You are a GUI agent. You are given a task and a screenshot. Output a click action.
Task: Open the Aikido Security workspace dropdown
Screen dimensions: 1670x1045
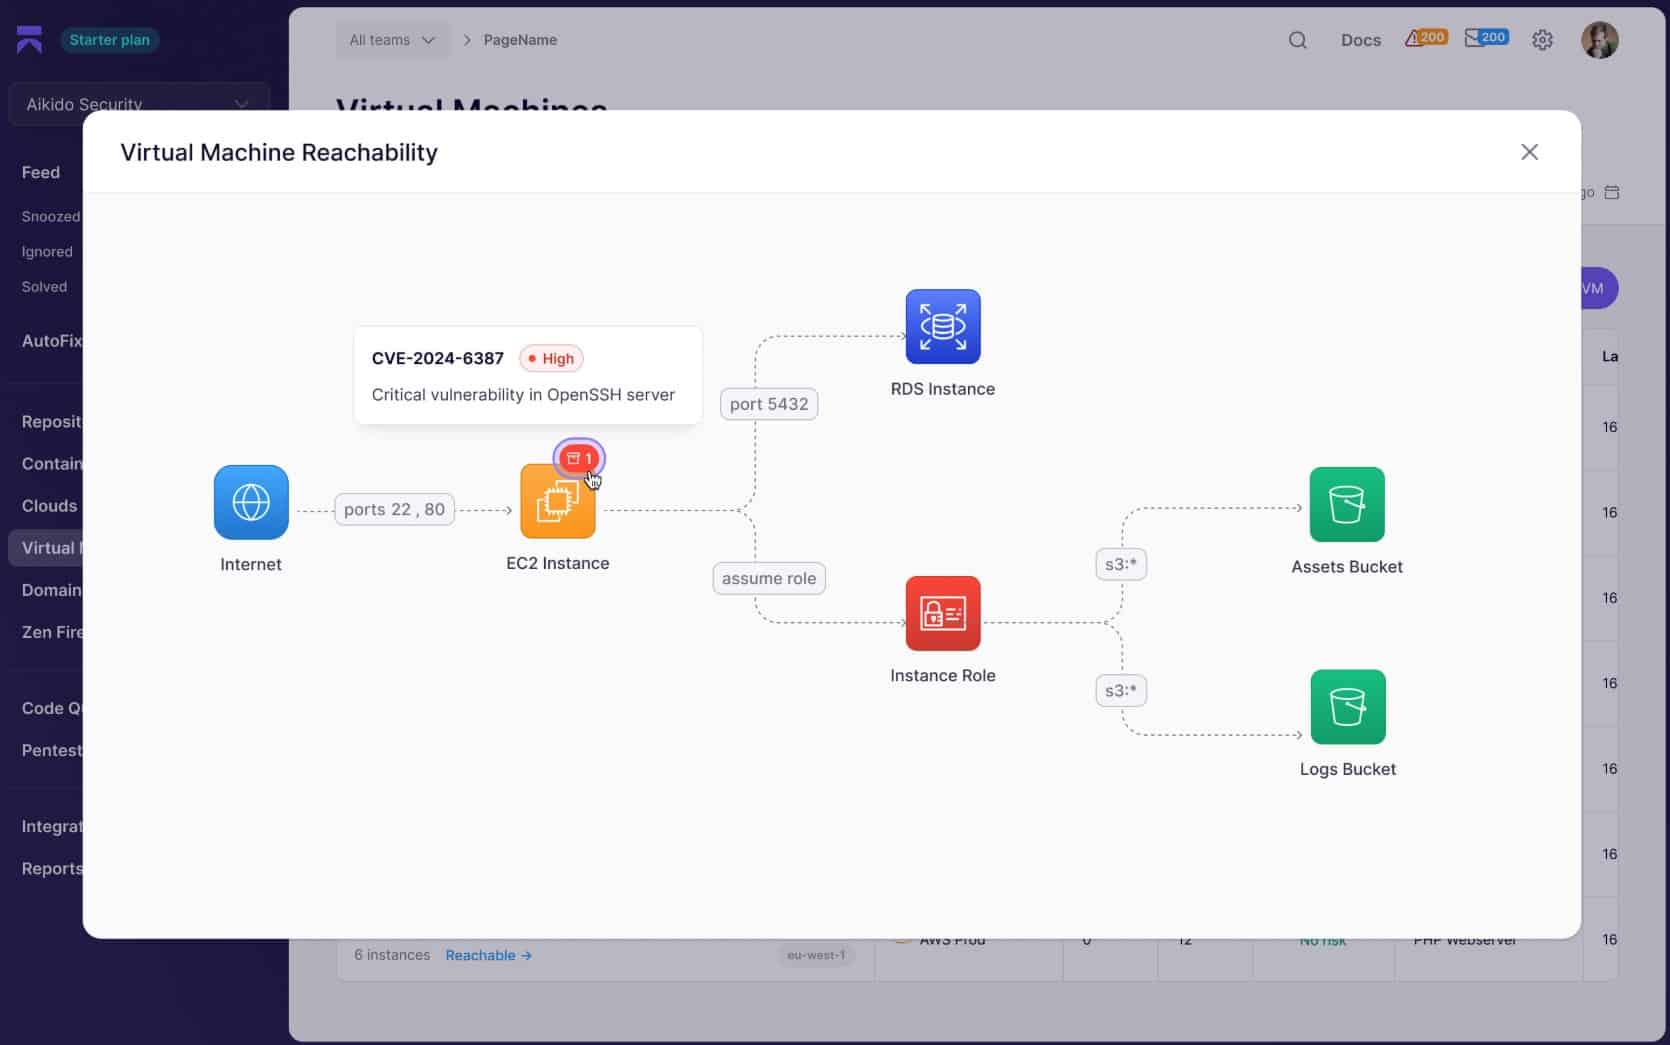point(139,104)
